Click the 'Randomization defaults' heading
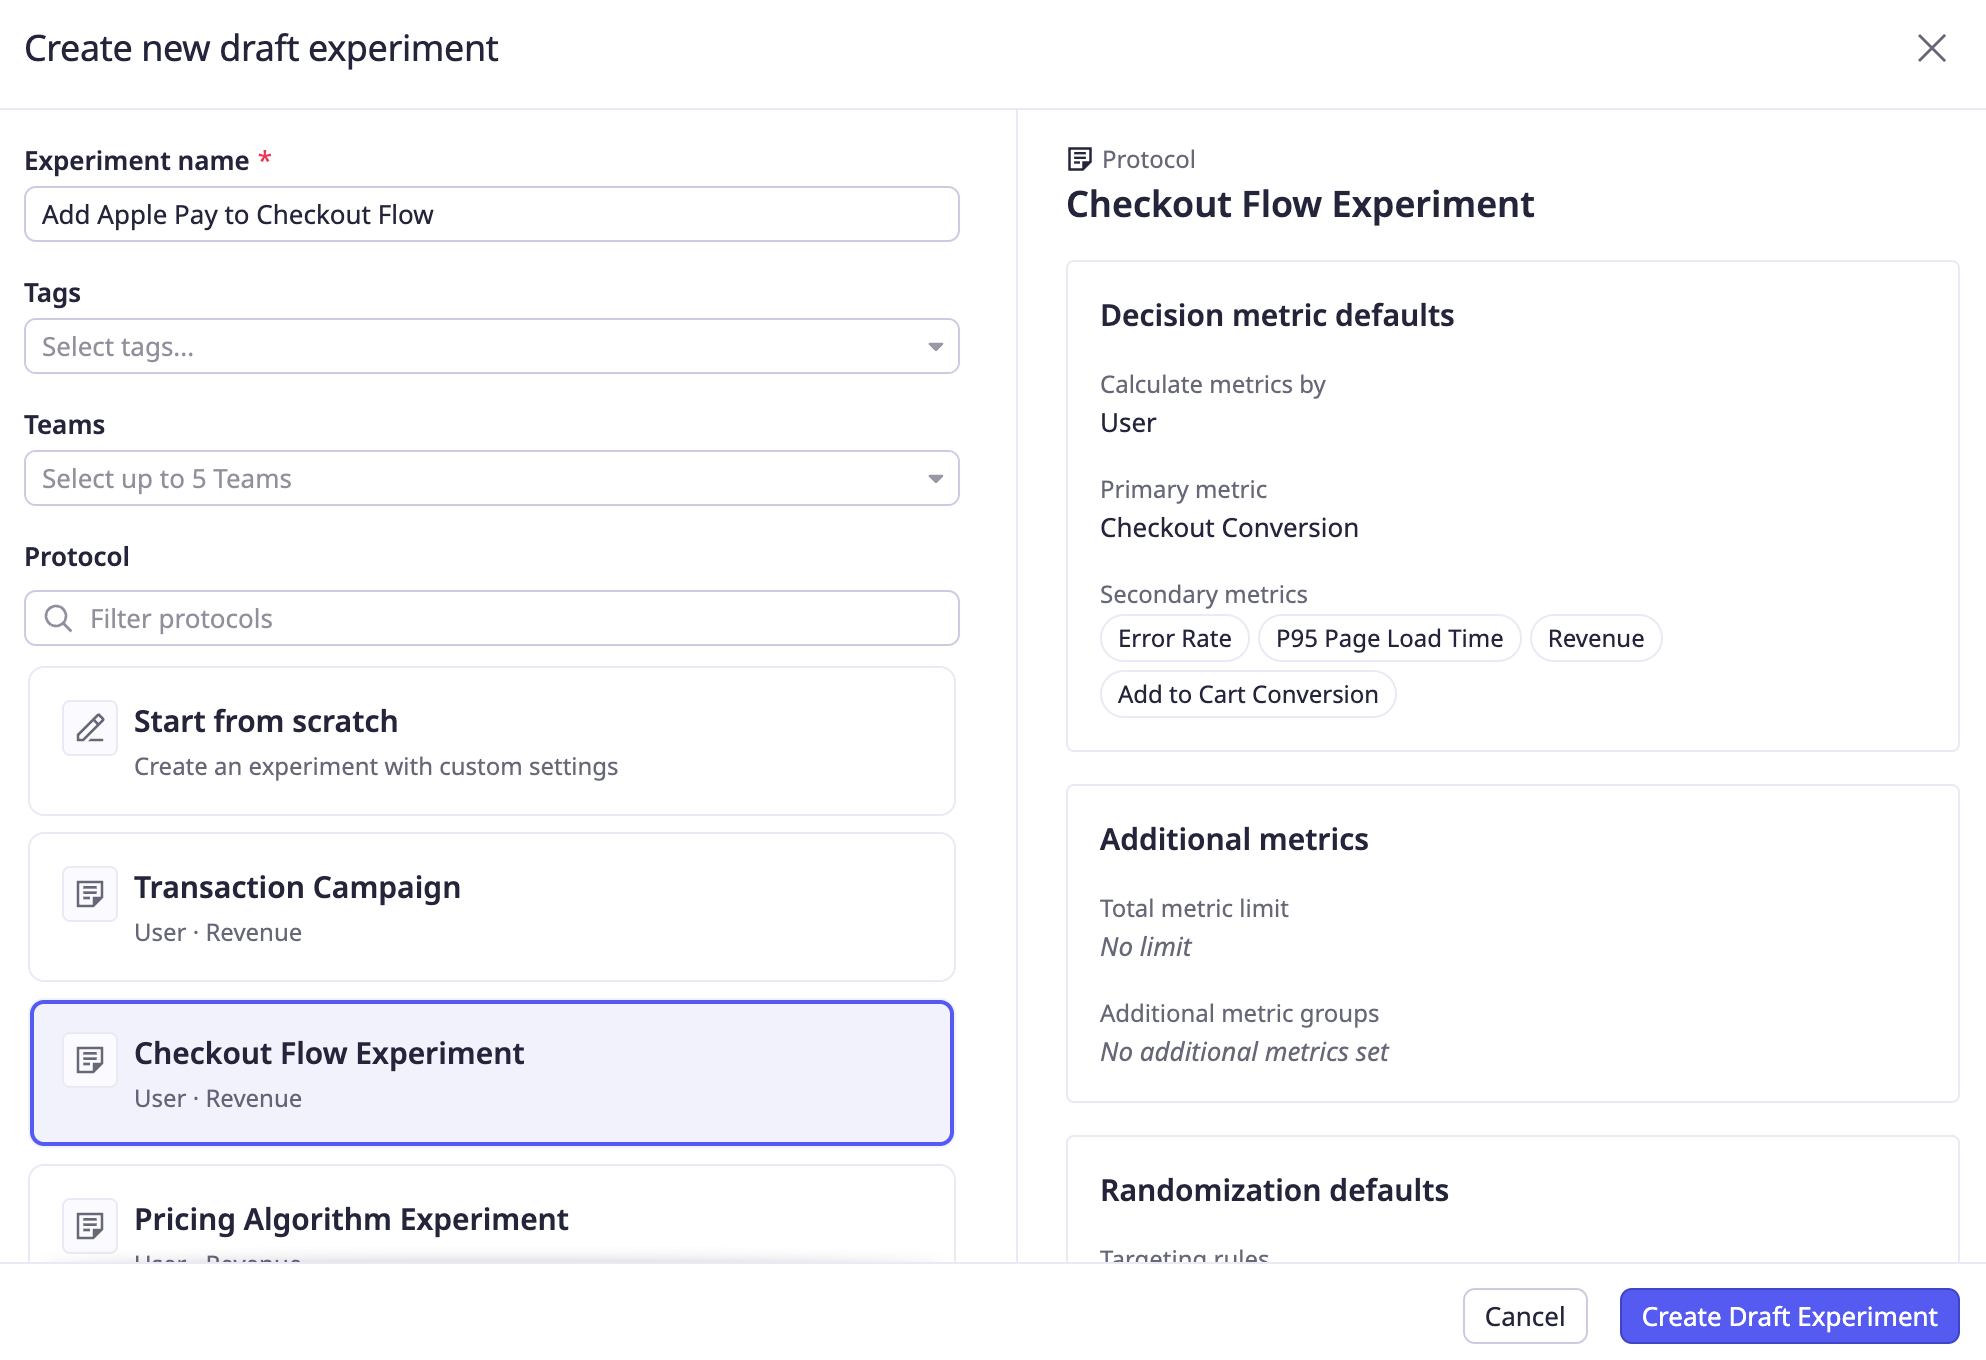Screen dimensions: 1986x1360 coord(1274,1190)
